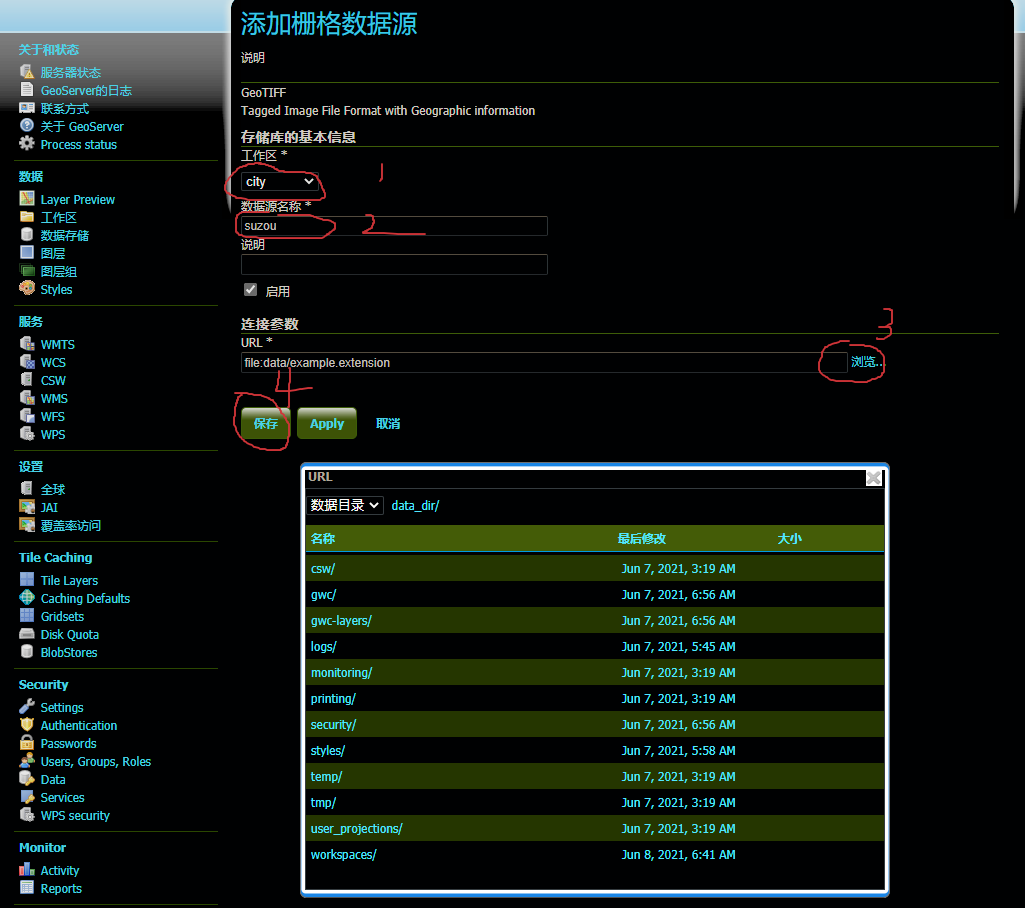The height and width of the screenshot is (908, 1025).
Task: Click the empty 说明 description field
Action: point(394,264)
